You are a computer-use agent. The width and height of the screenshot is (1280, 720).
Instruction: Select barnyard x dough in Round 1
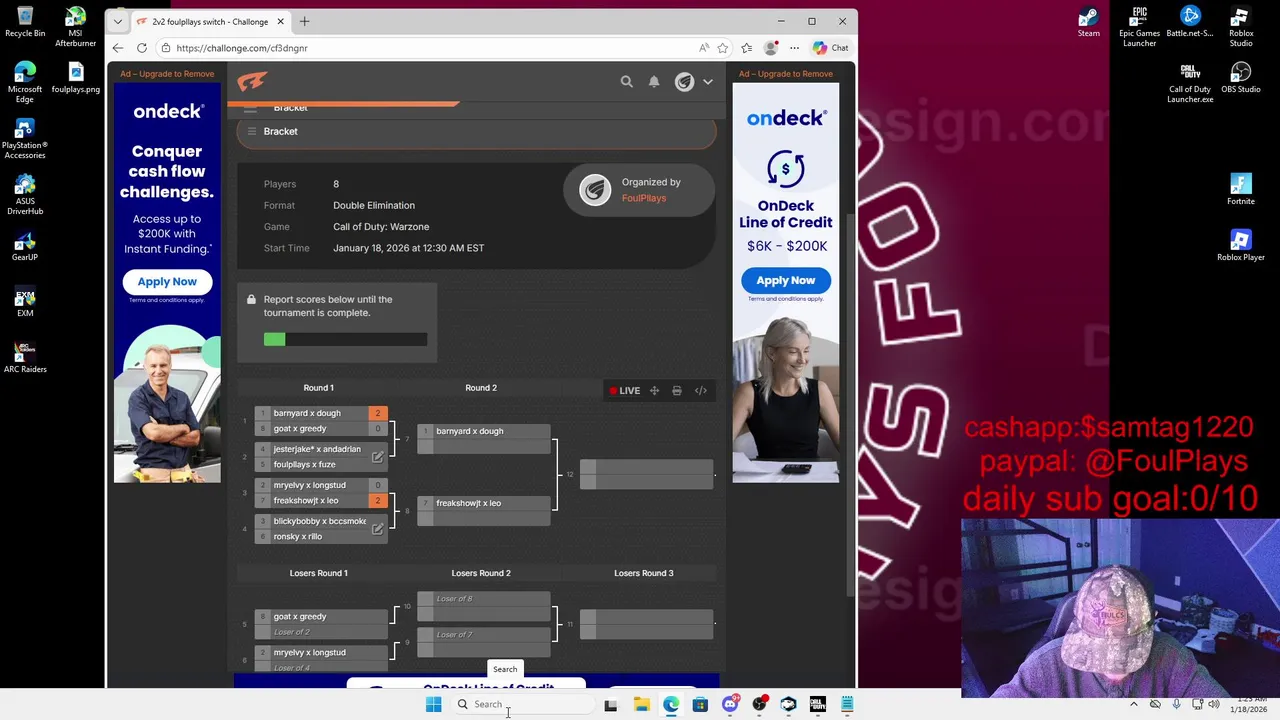click(320, 413)
